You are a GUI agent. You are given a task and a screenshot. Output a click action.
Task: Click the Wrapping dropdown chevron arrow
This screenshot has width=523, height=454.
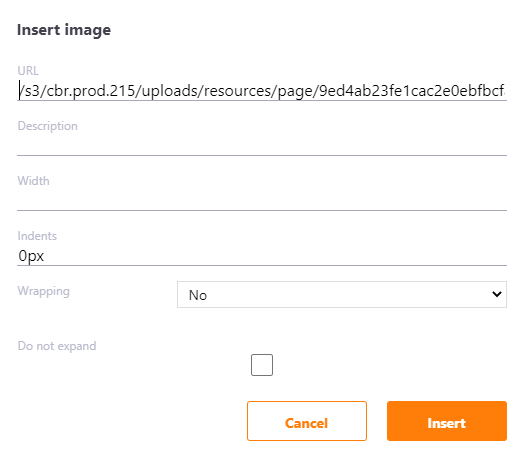tap(497, 294)
